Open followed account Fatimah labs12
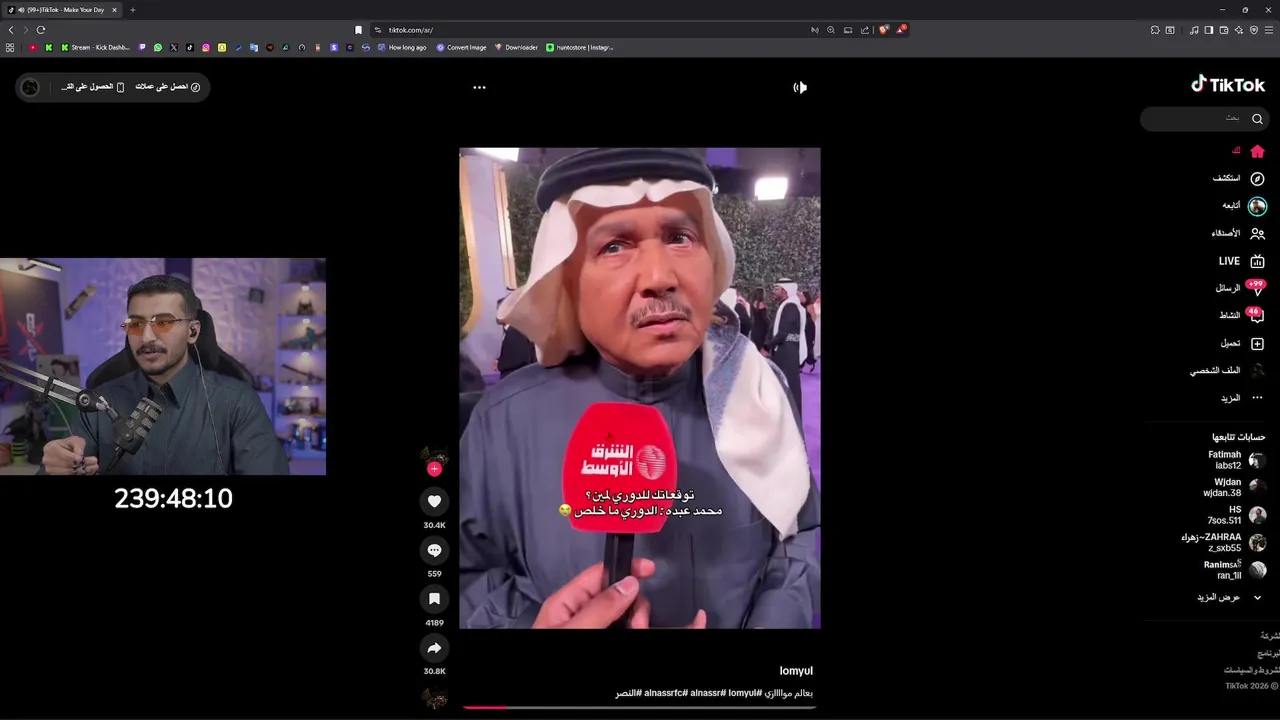Screen dimensions: 1280x720 pyautogui.click(x=1237, y=460)
